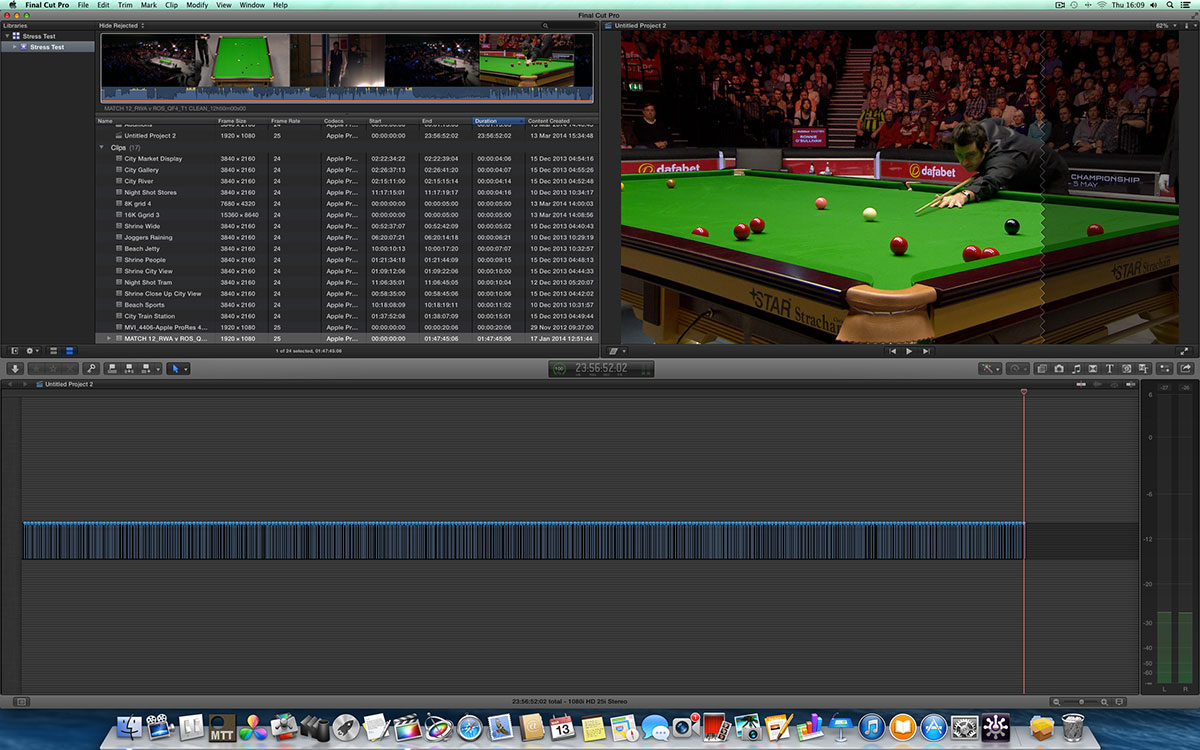
Task: Sort by Duration column header
Action: click(x=499, y=121)
